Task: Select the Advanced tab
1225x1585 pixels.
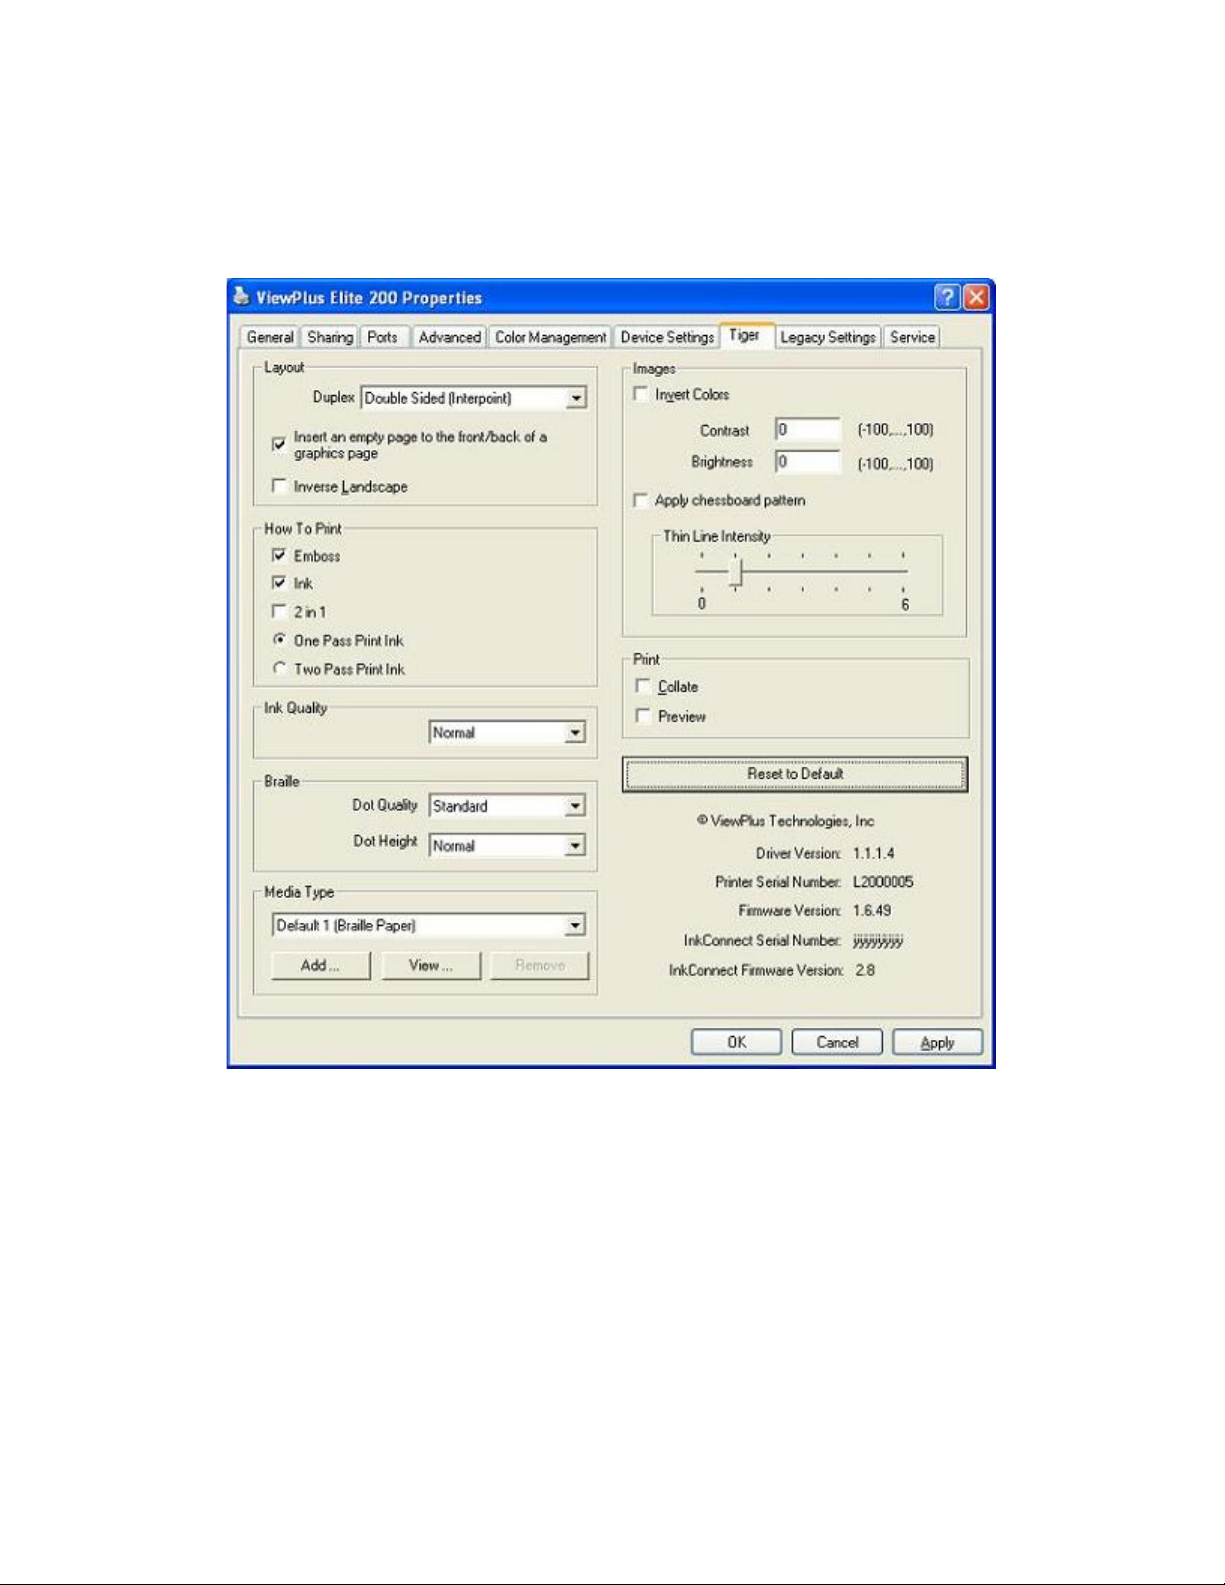Action: click(449, 337)
